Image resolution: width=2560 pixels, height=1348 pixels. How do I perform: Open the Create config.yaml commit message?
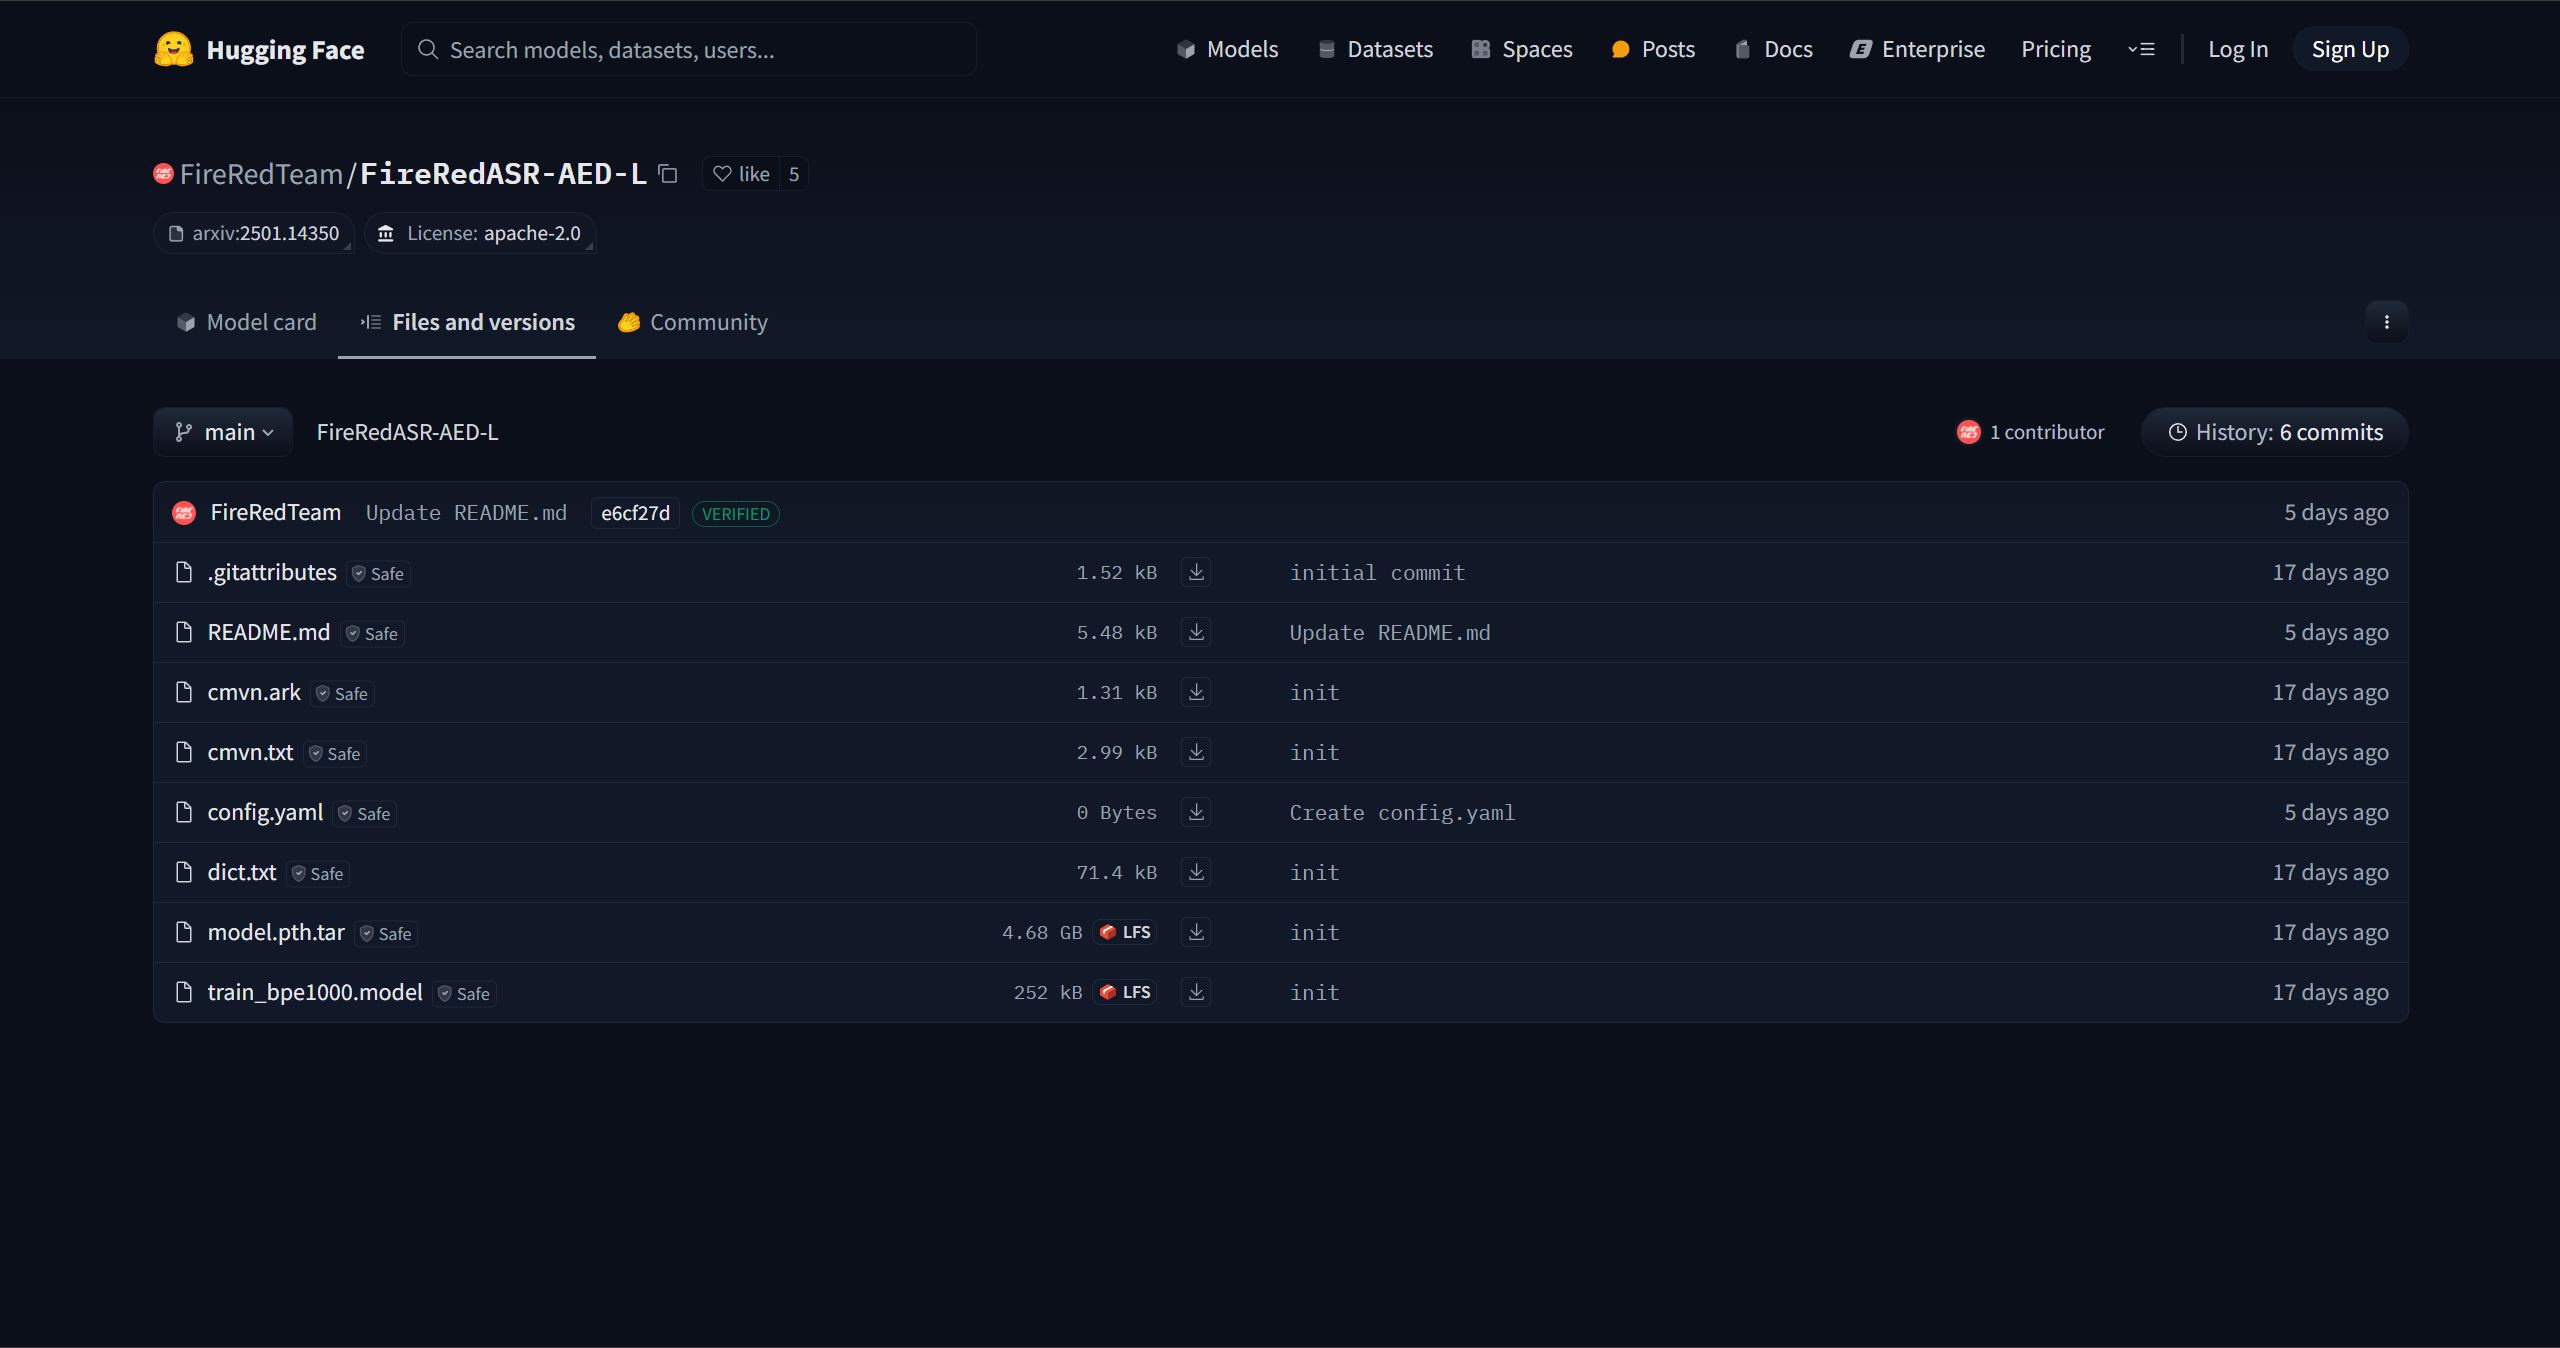click(x=1402, y=812)
